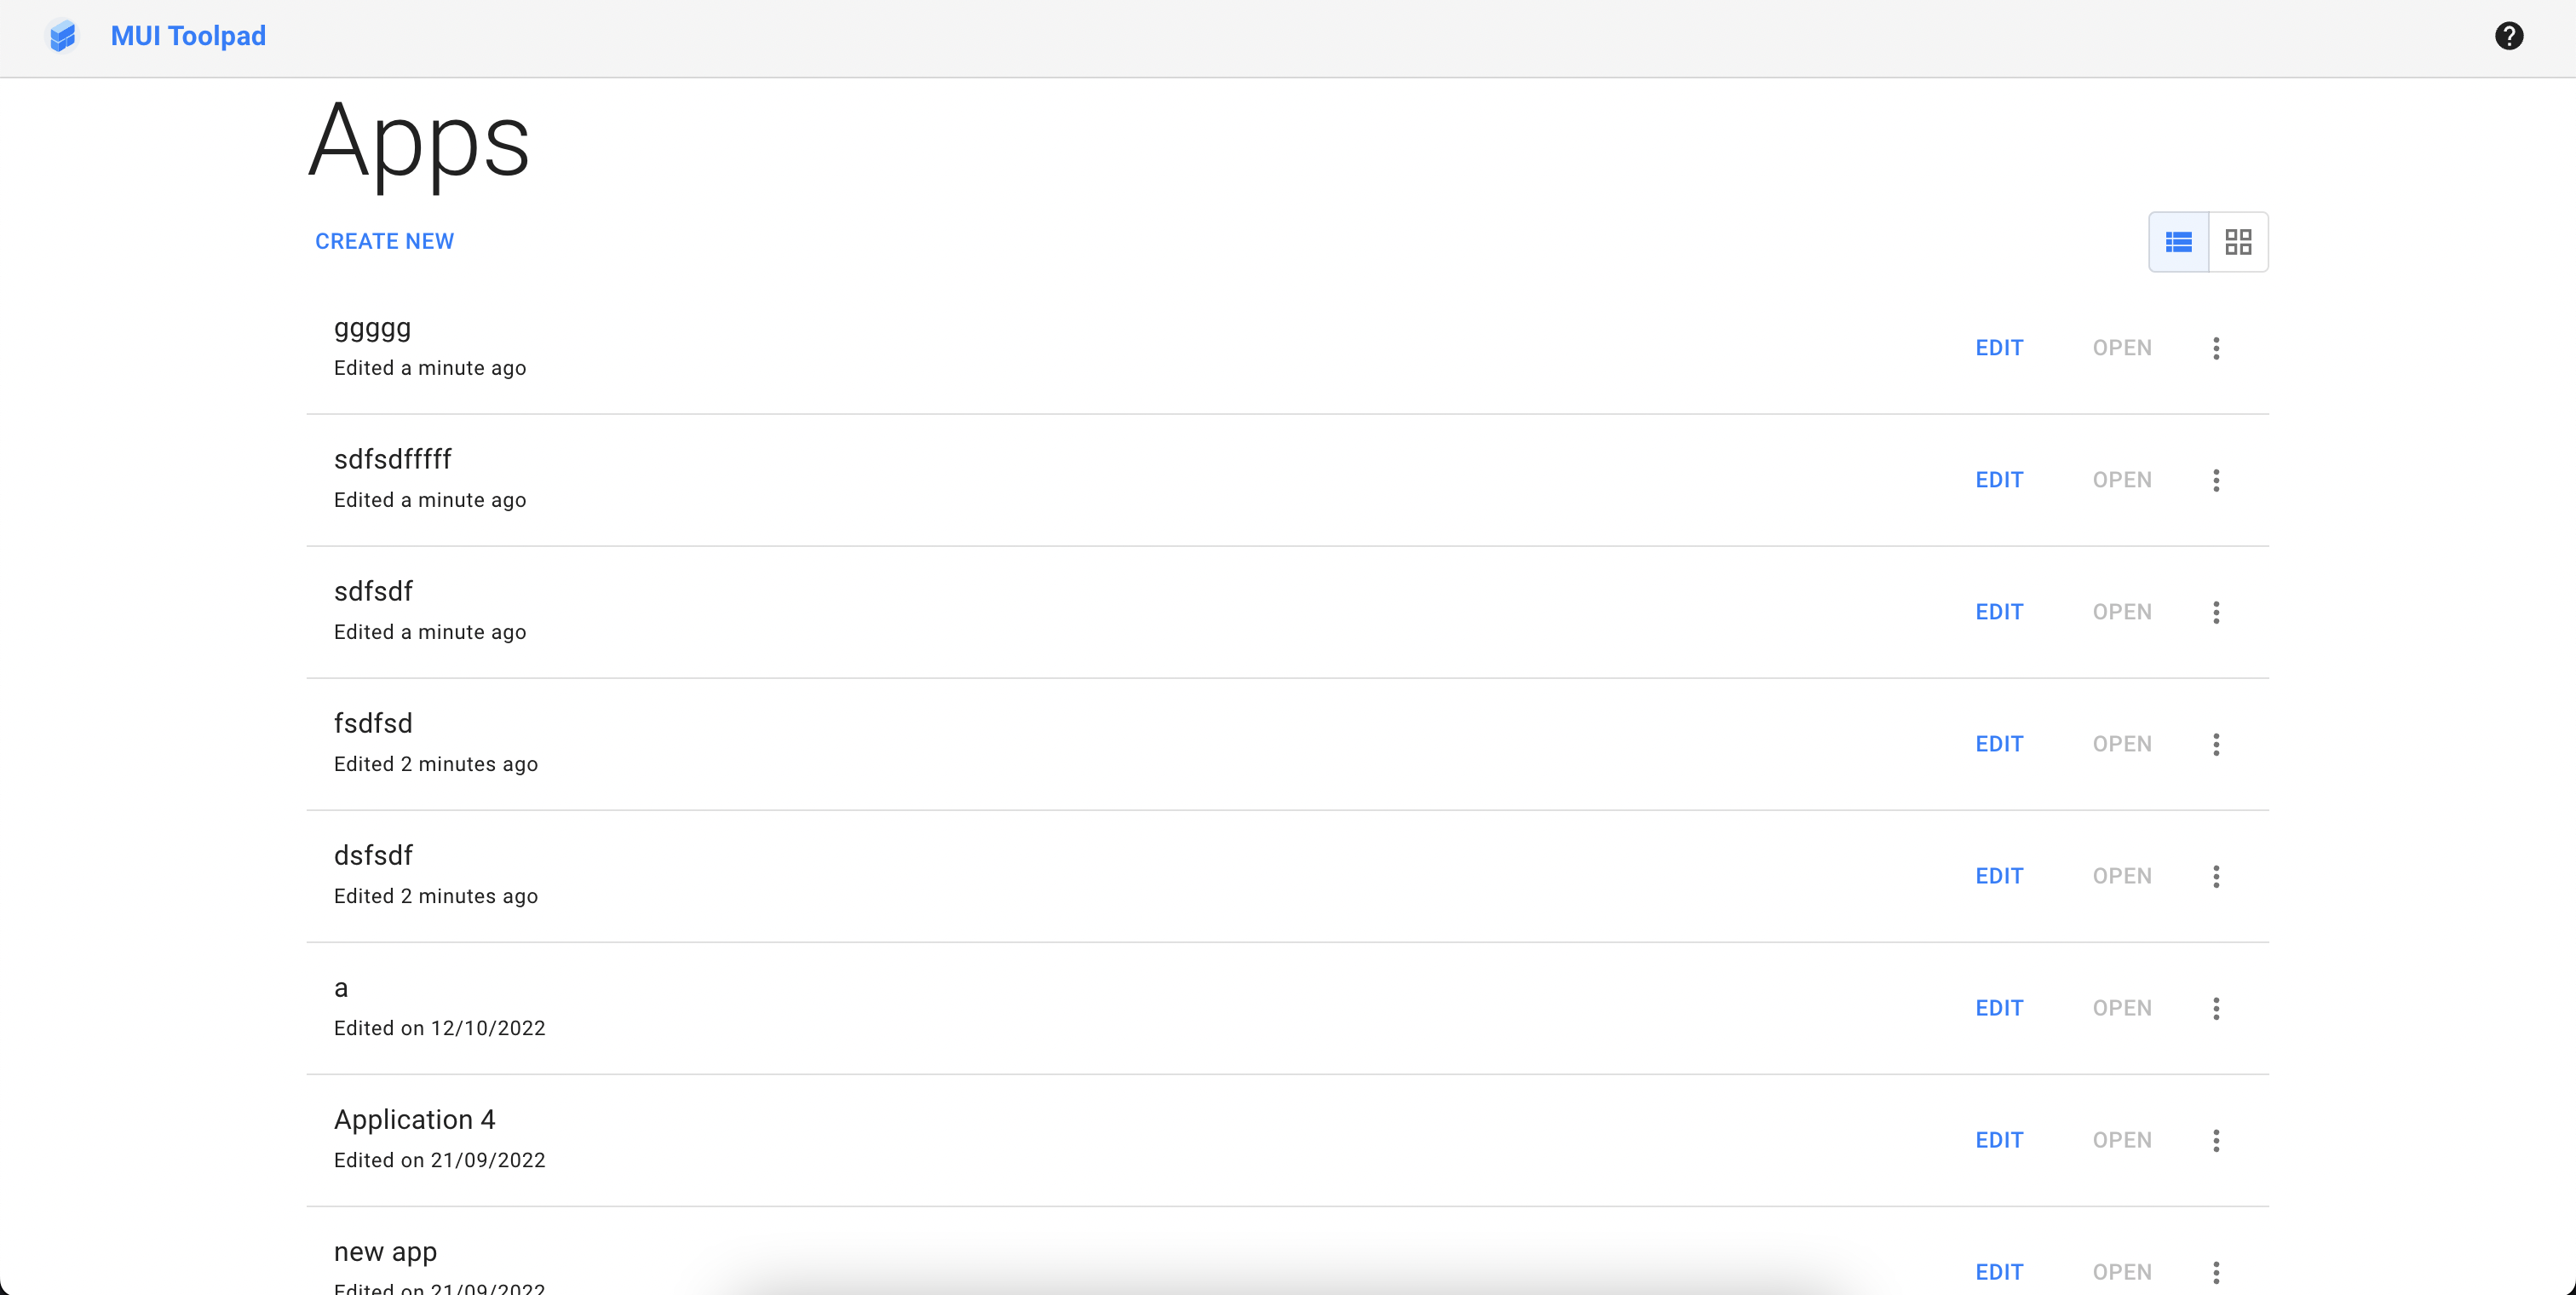Click the MUI Toolpad logo icon
The image size is (2576, 1295).
[x=63, y=36]
